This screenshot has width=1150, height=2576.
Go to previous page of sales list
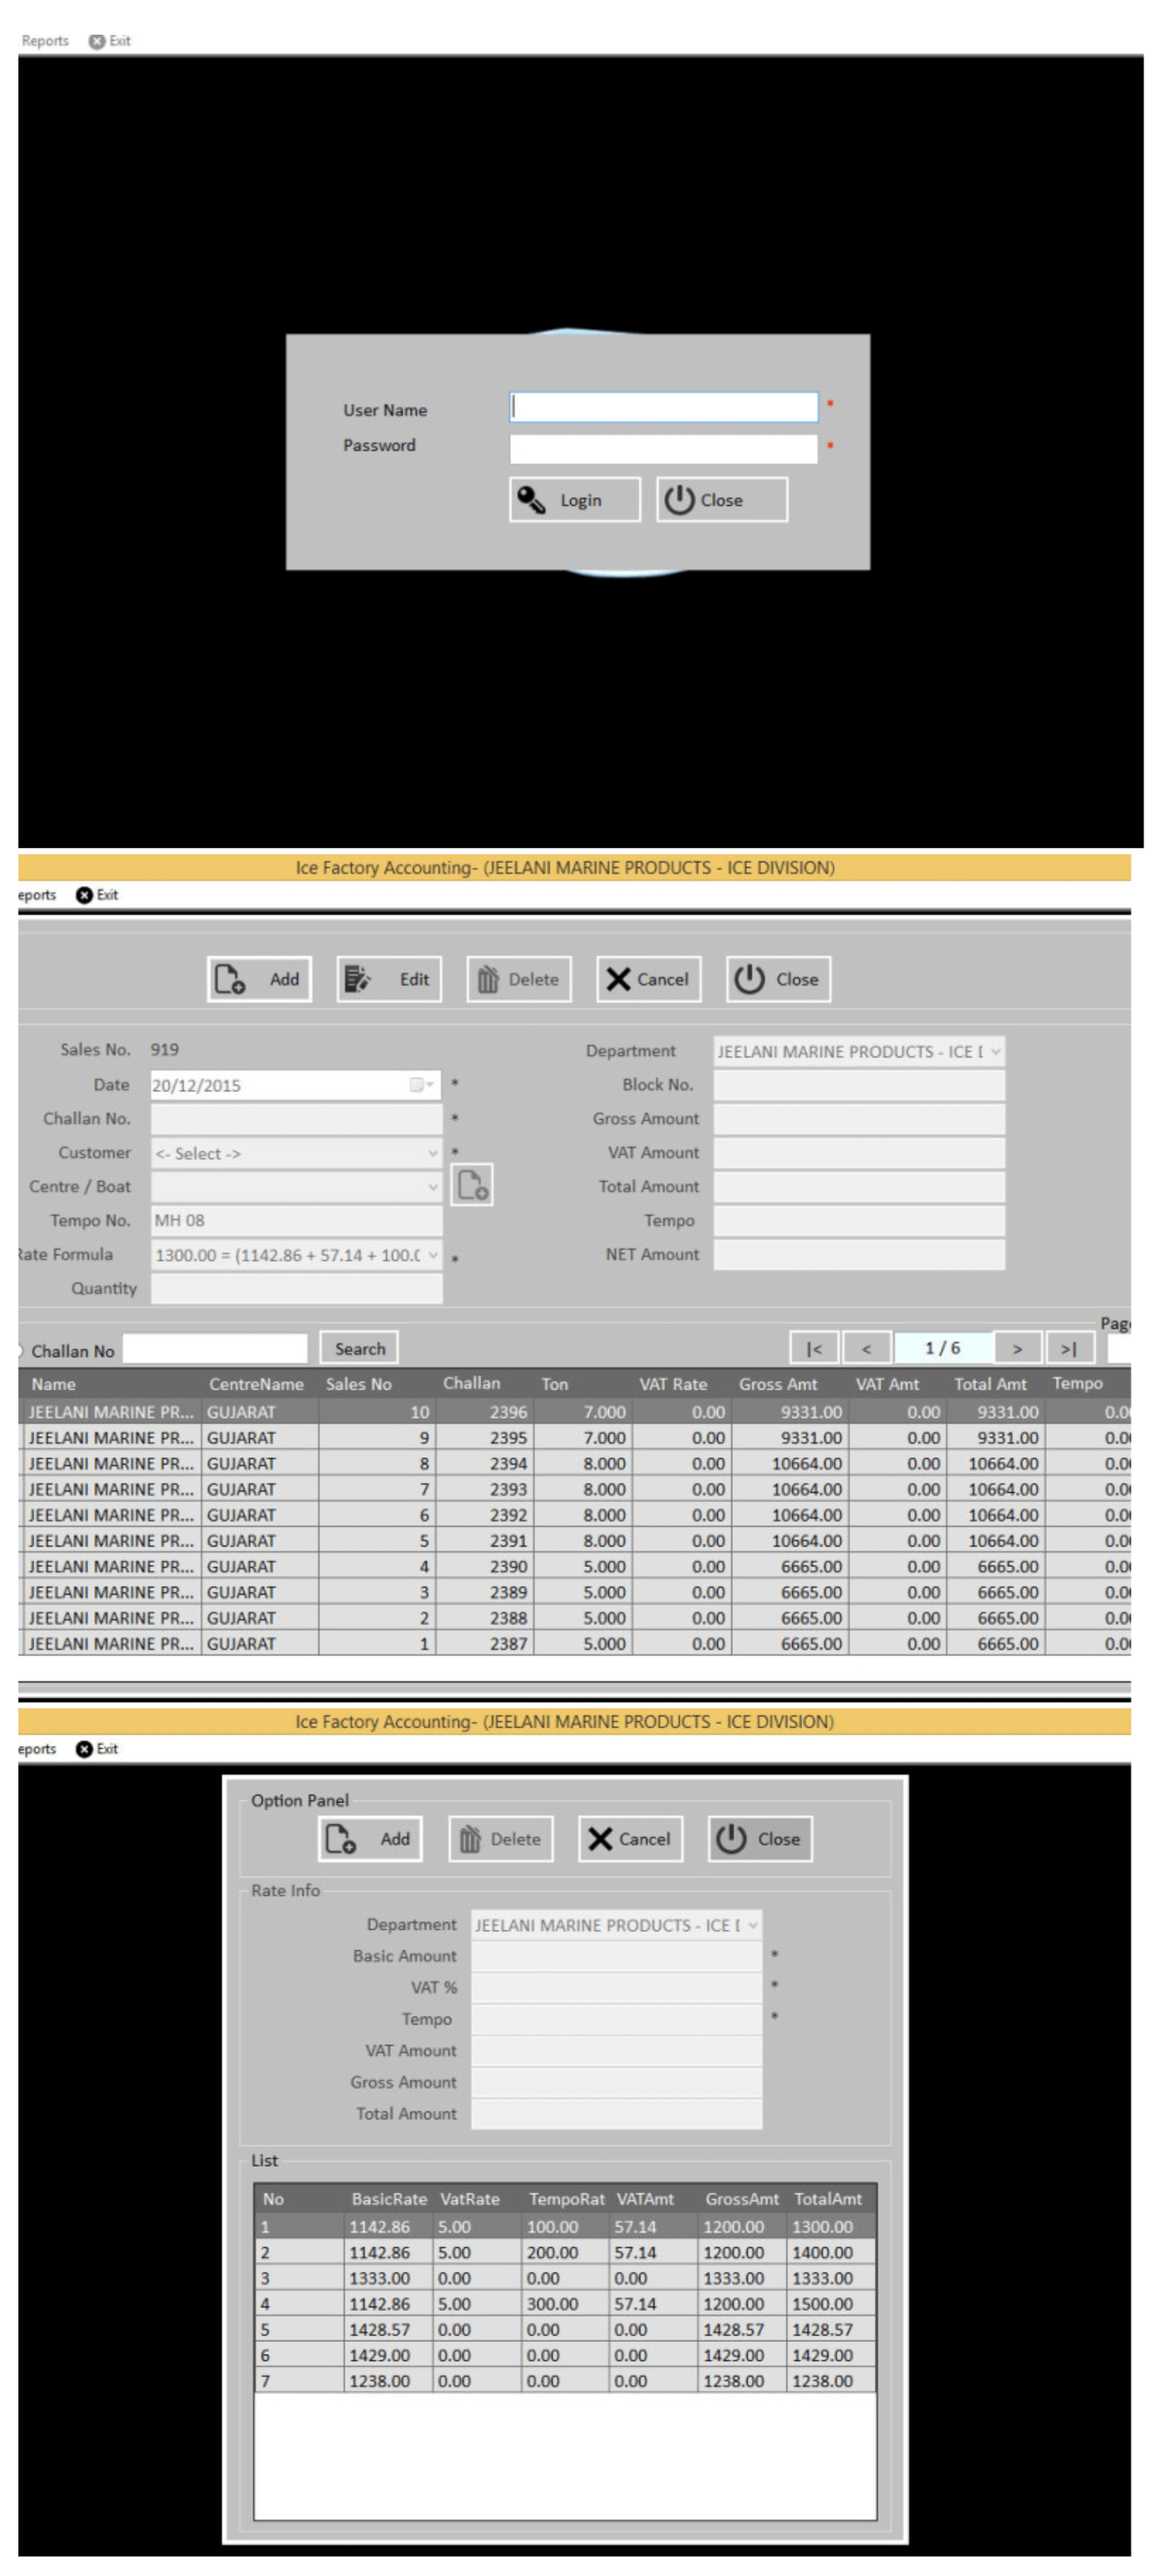click(866, 1349)
